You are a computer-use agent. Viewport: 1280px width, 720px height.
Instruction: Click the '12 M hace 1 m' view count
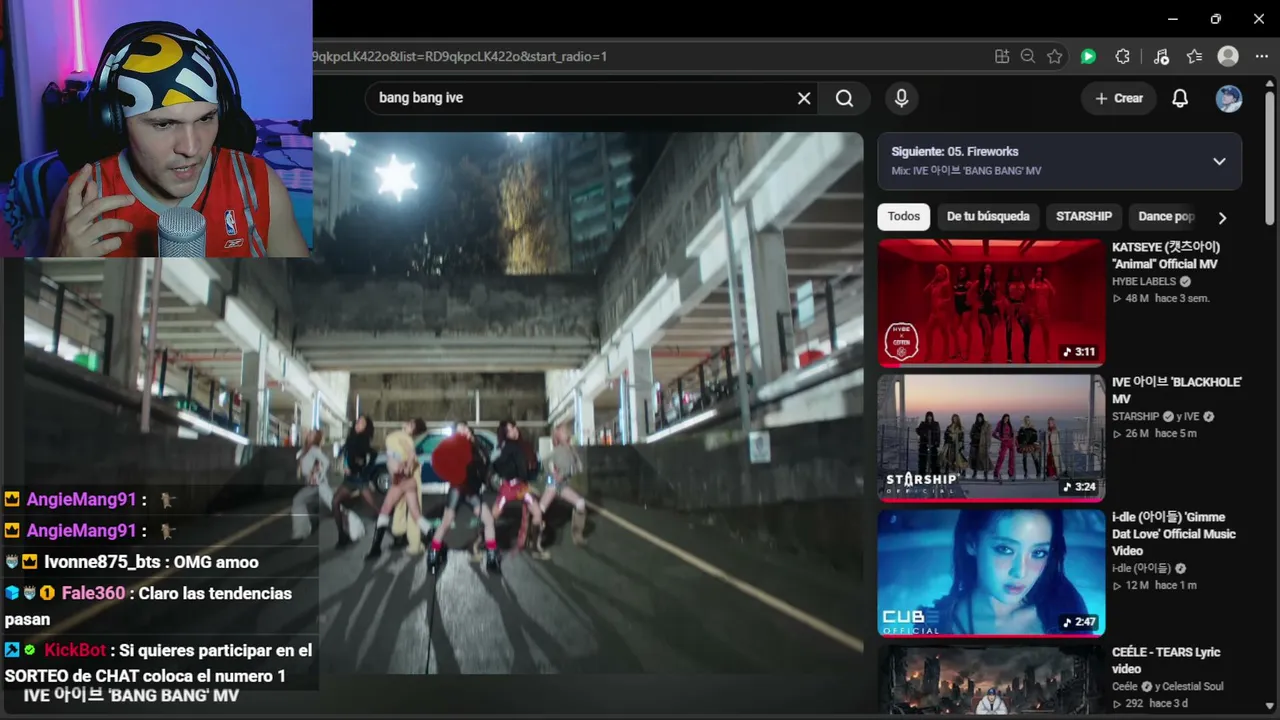[x=1154, y=585]
